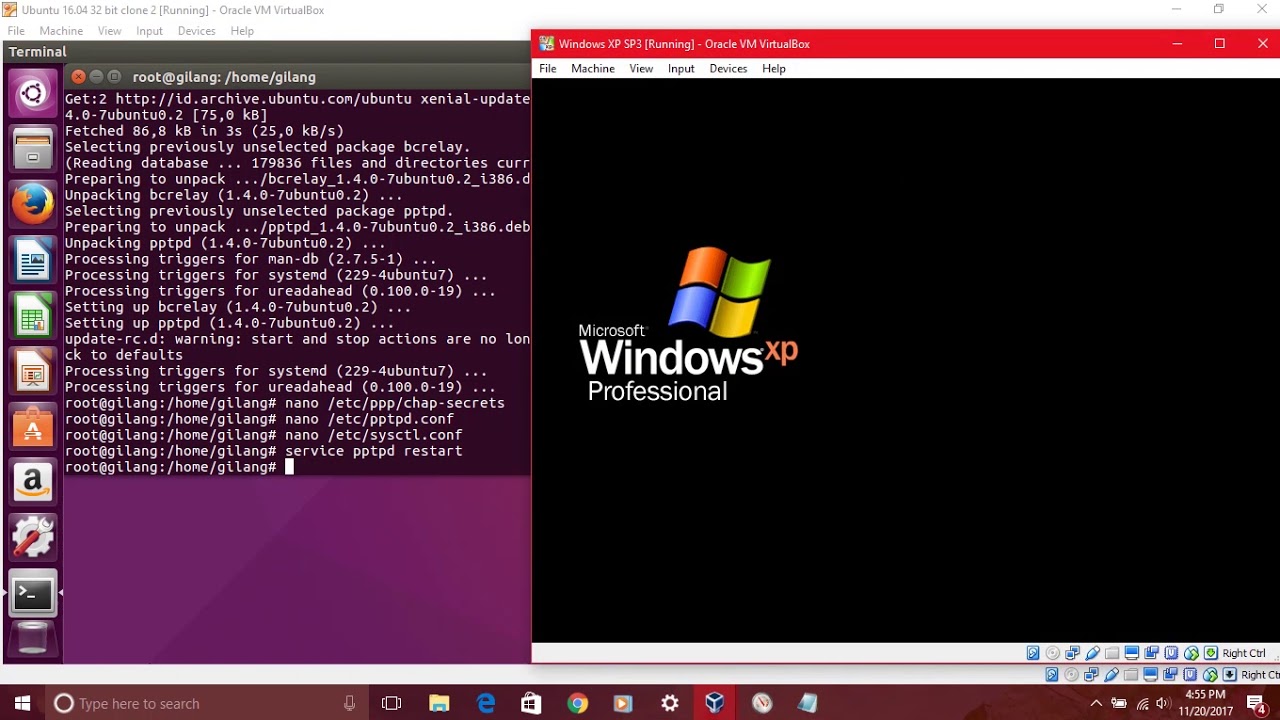
Task: Open Devices menu in Windows XP VM window
Action: click(728, 68)
